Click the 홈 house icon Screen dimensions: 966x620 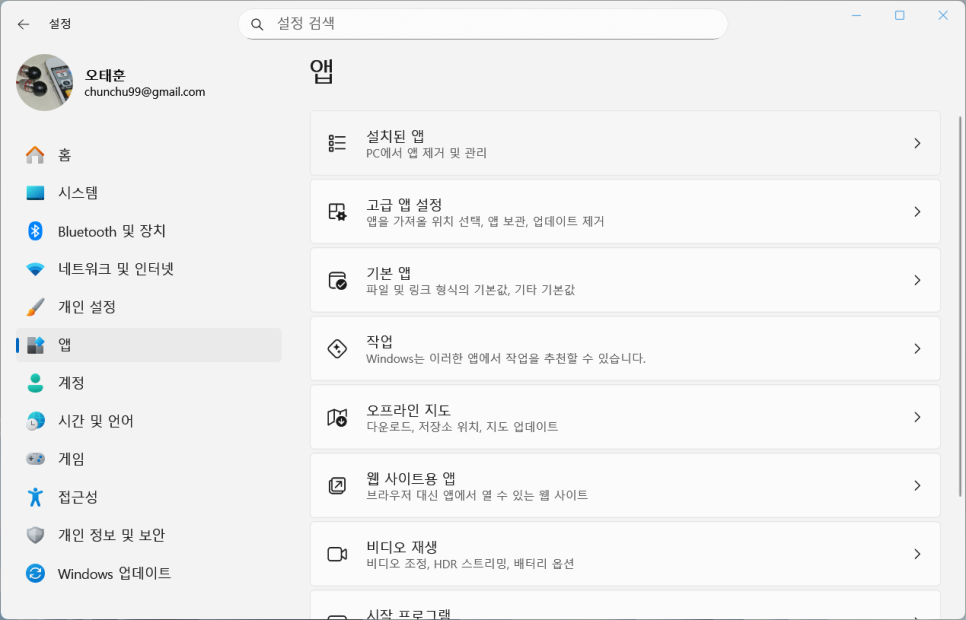point(35,155)
